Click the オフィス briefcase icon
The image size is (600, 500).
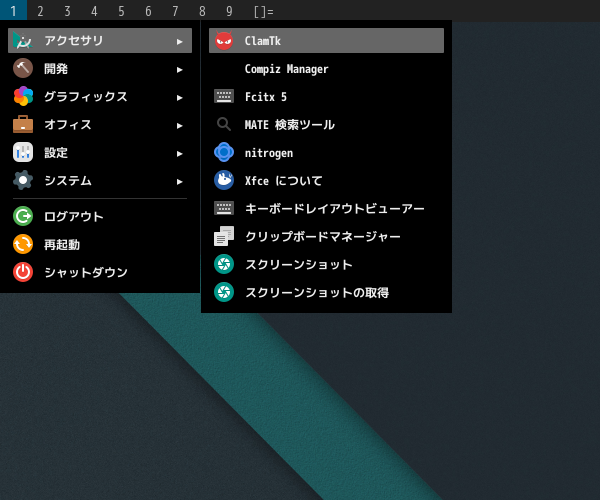23,124
